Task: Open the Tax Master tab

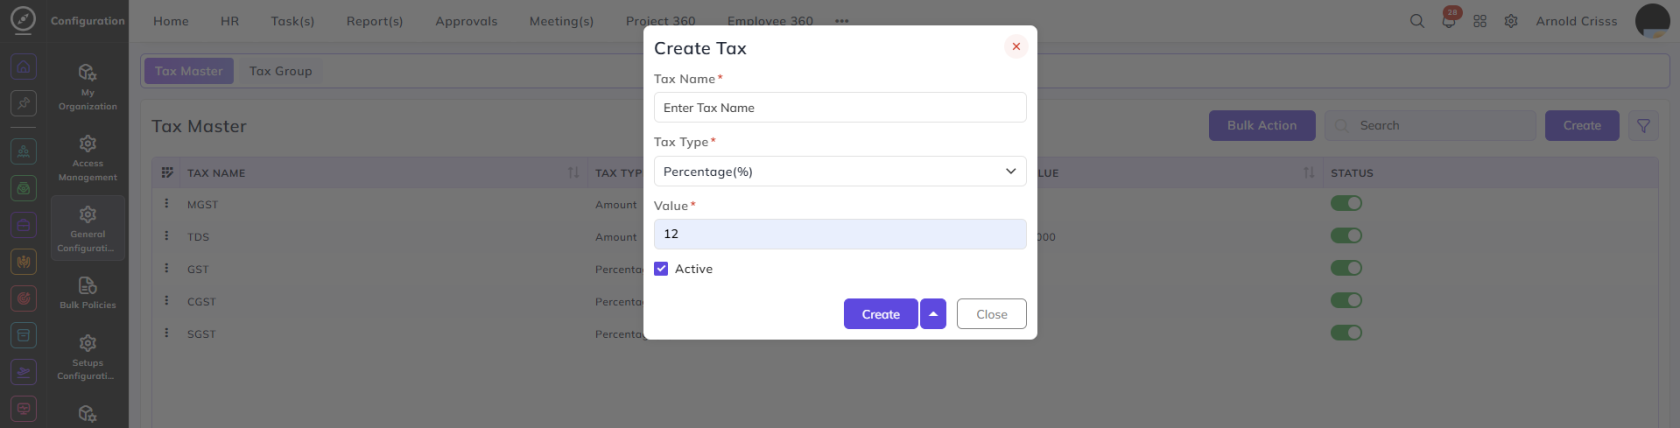Action: click(x=189, y=71)
